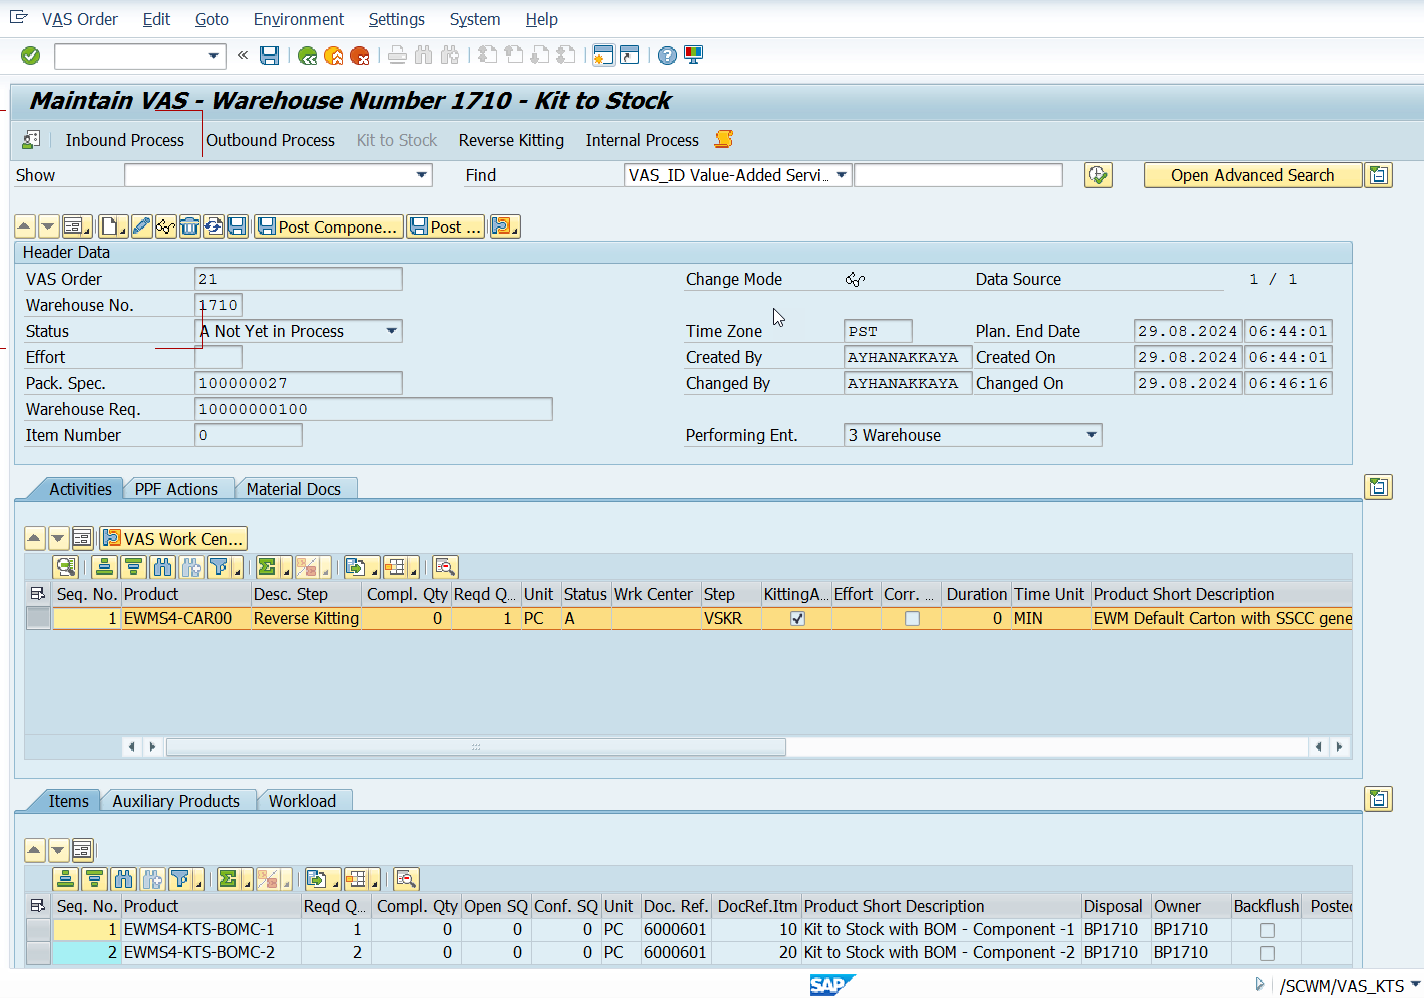Open the Environment menu
1424x998 pixels.
pyautogui.click(x=298, y=19)
